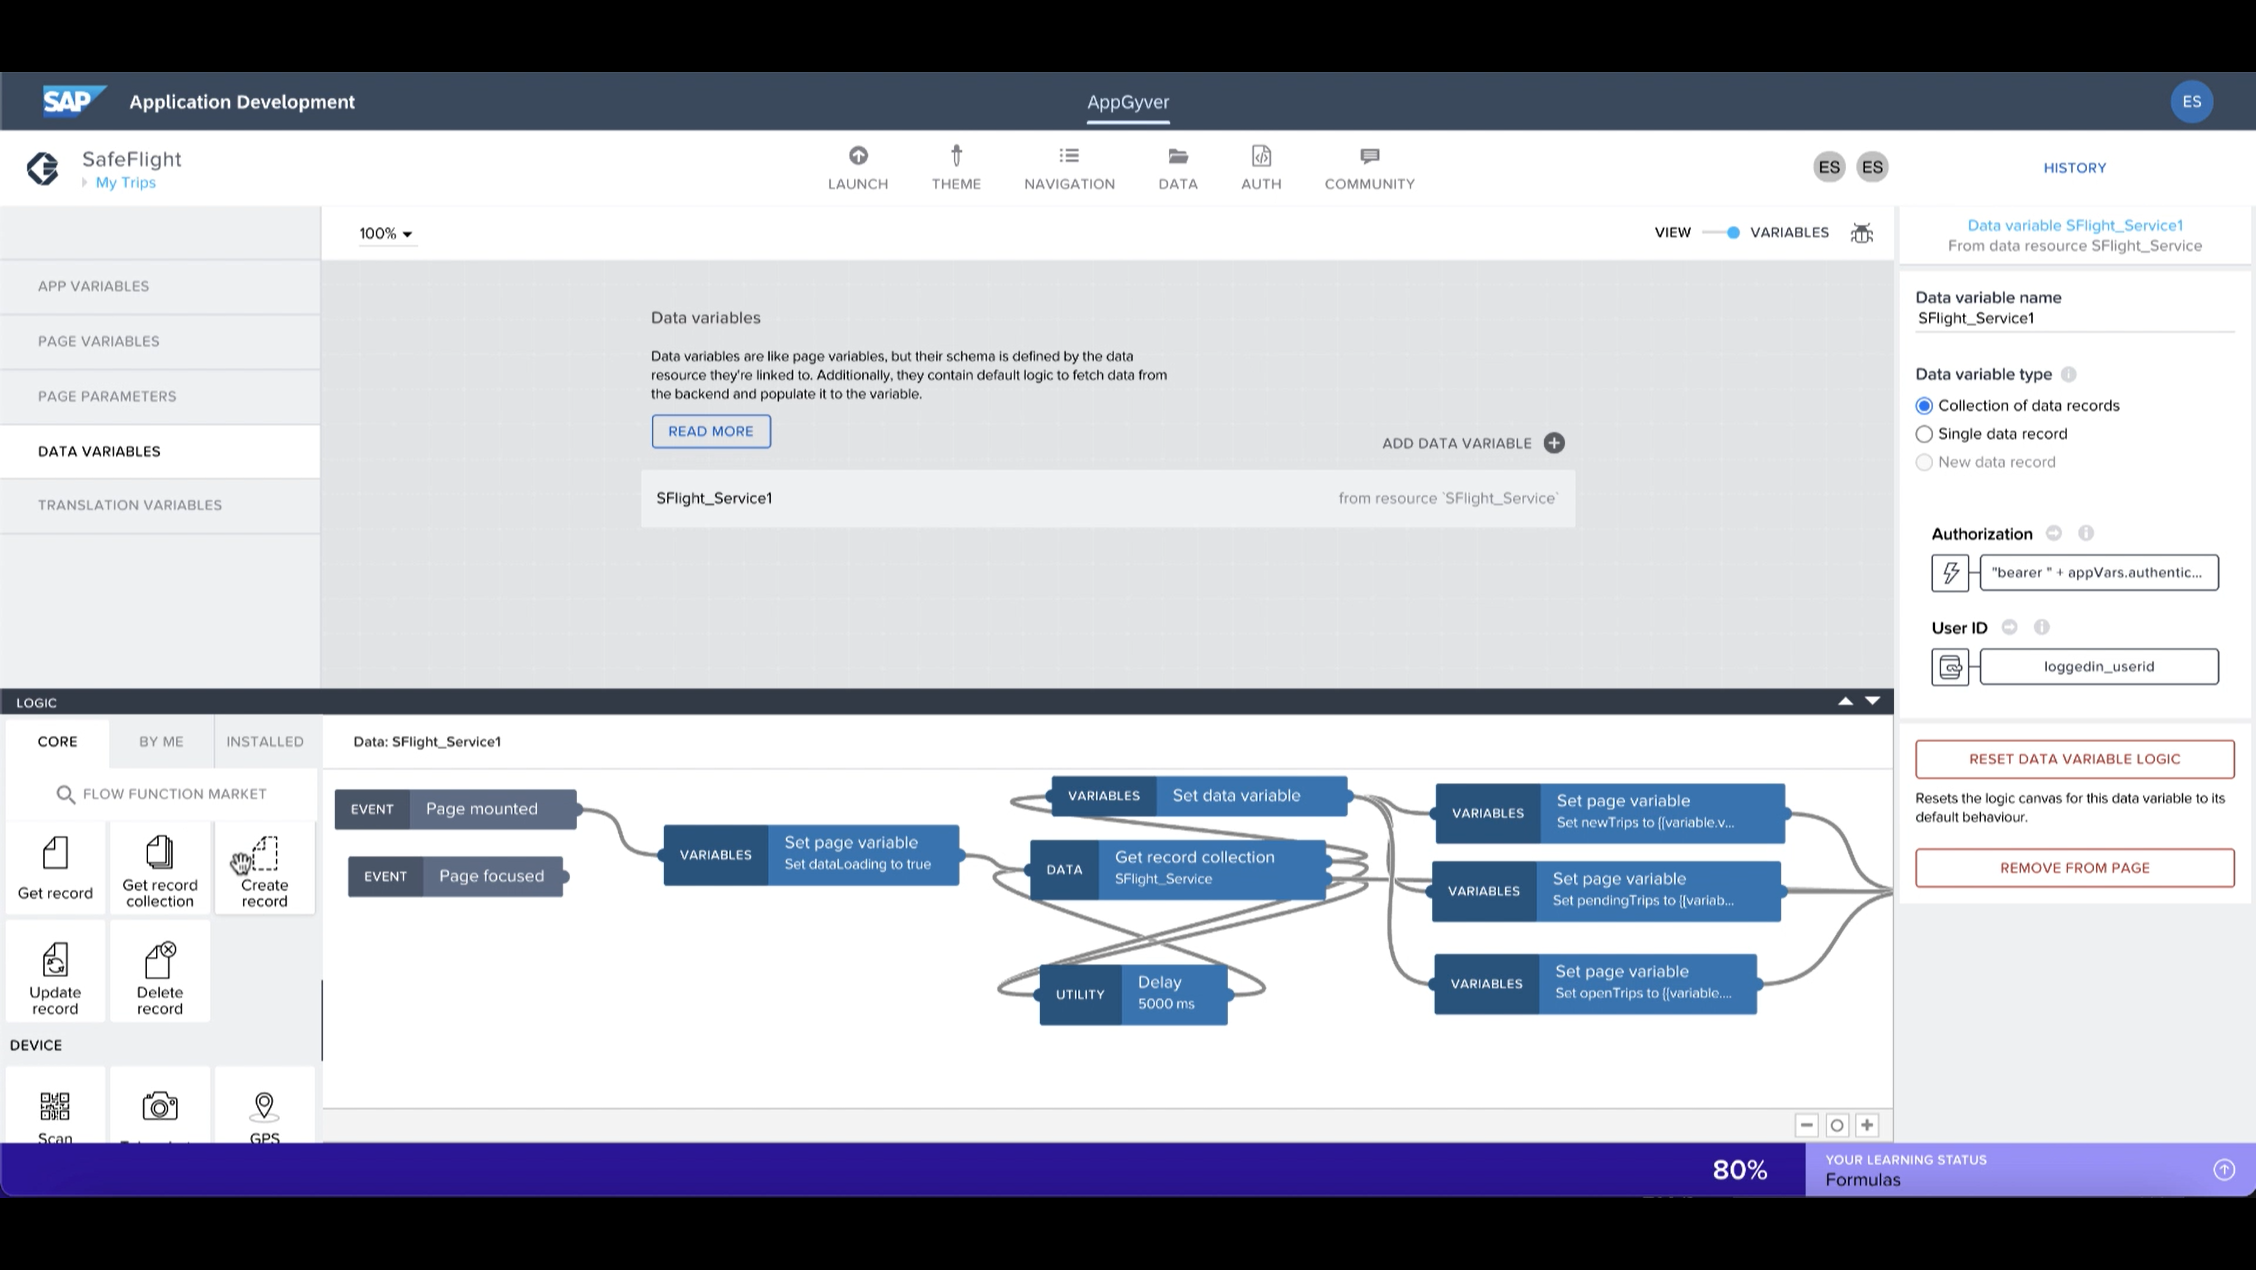Reset logic canvas zoom with circle button
This screenshot has width=2256, height=1270.
click(x=1837, y=1125)
